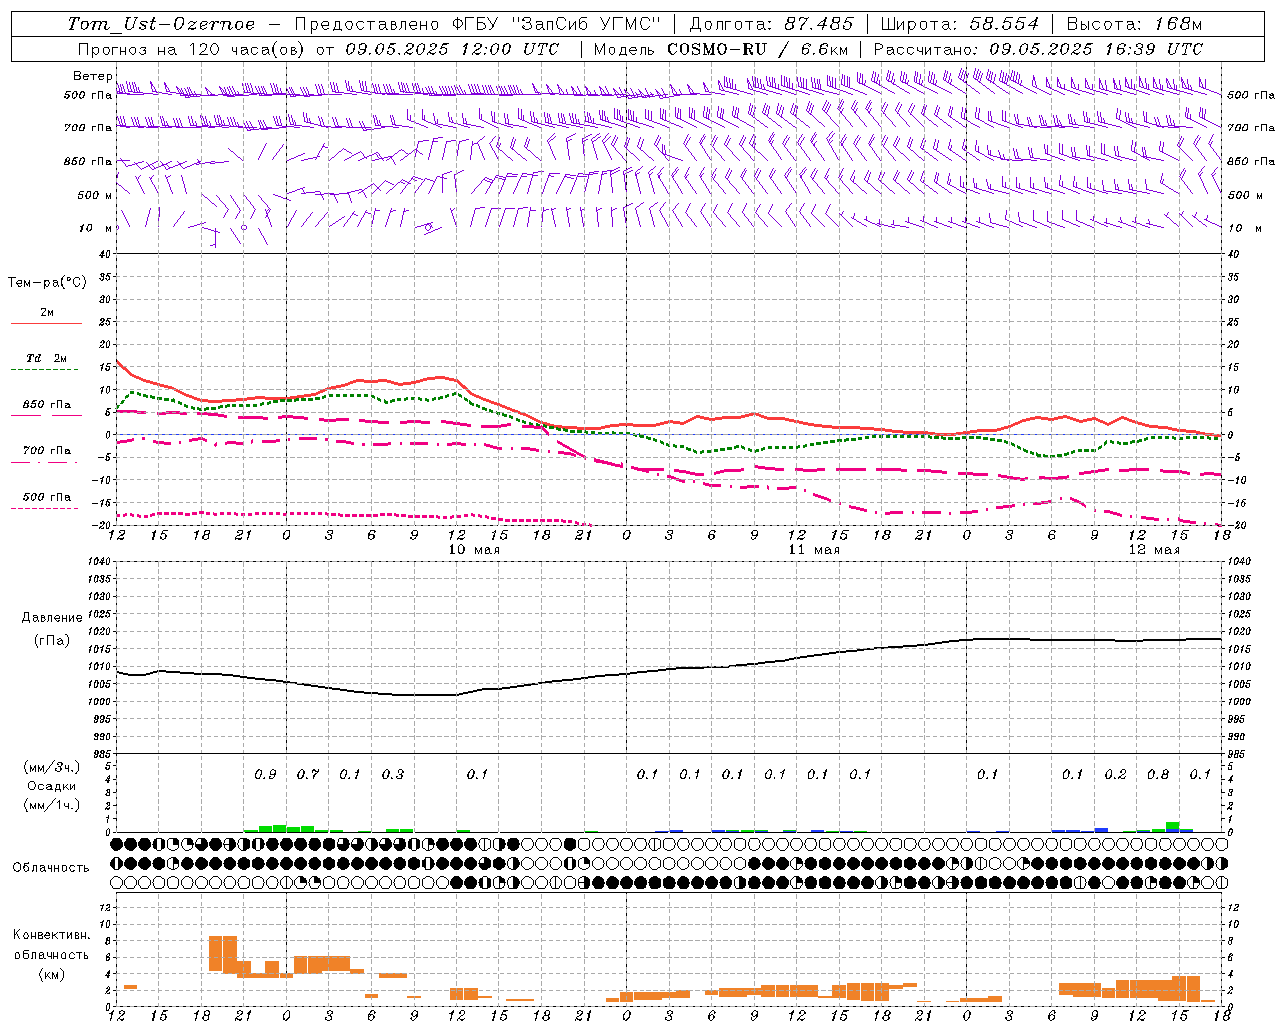Screen dimensions: 1280x1024
Task: Click the latitude value Широта: 58.554
Action: pyautogui.click(x=960, y=24)
